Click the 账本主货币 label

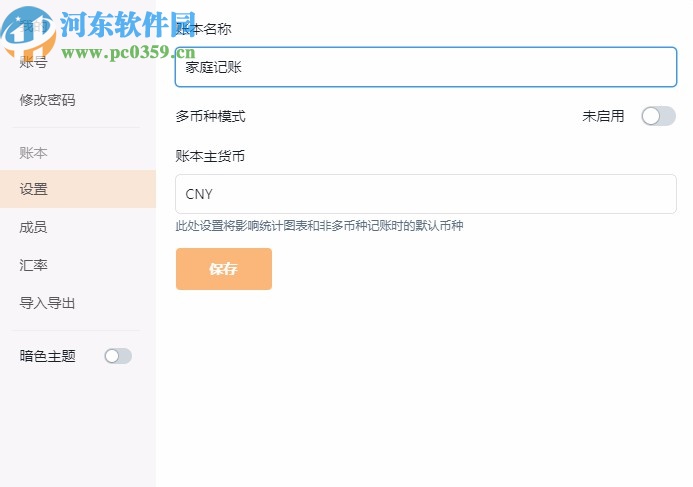click(210, 156)
